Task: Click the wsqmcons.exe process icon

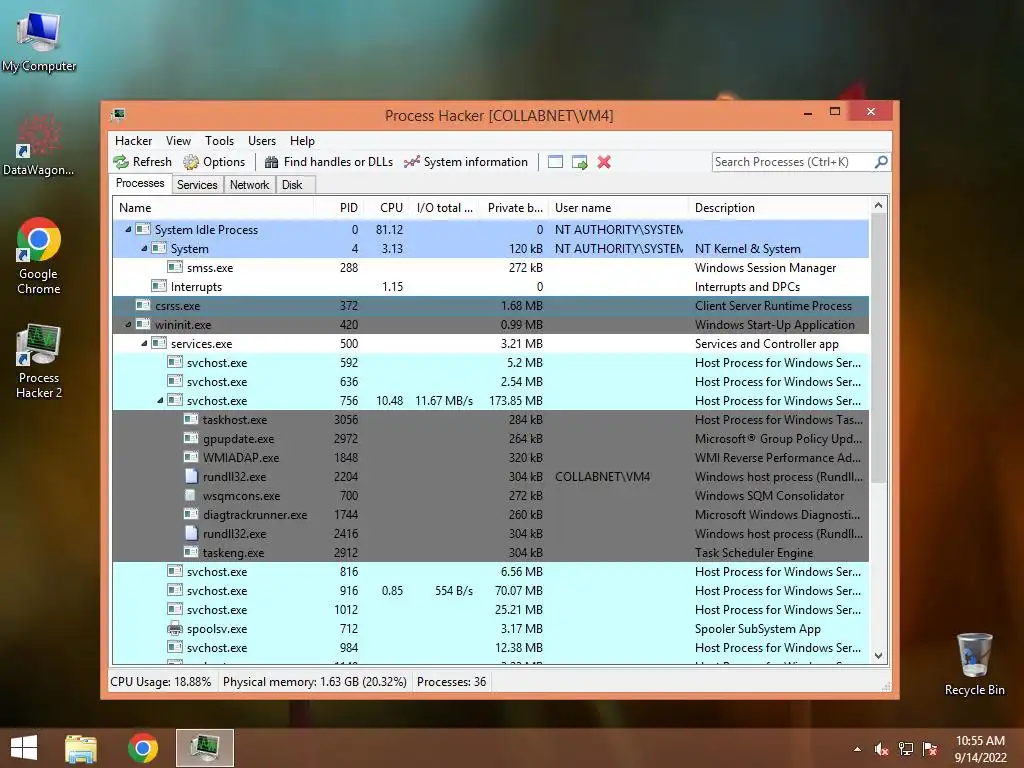Action: 191,496
